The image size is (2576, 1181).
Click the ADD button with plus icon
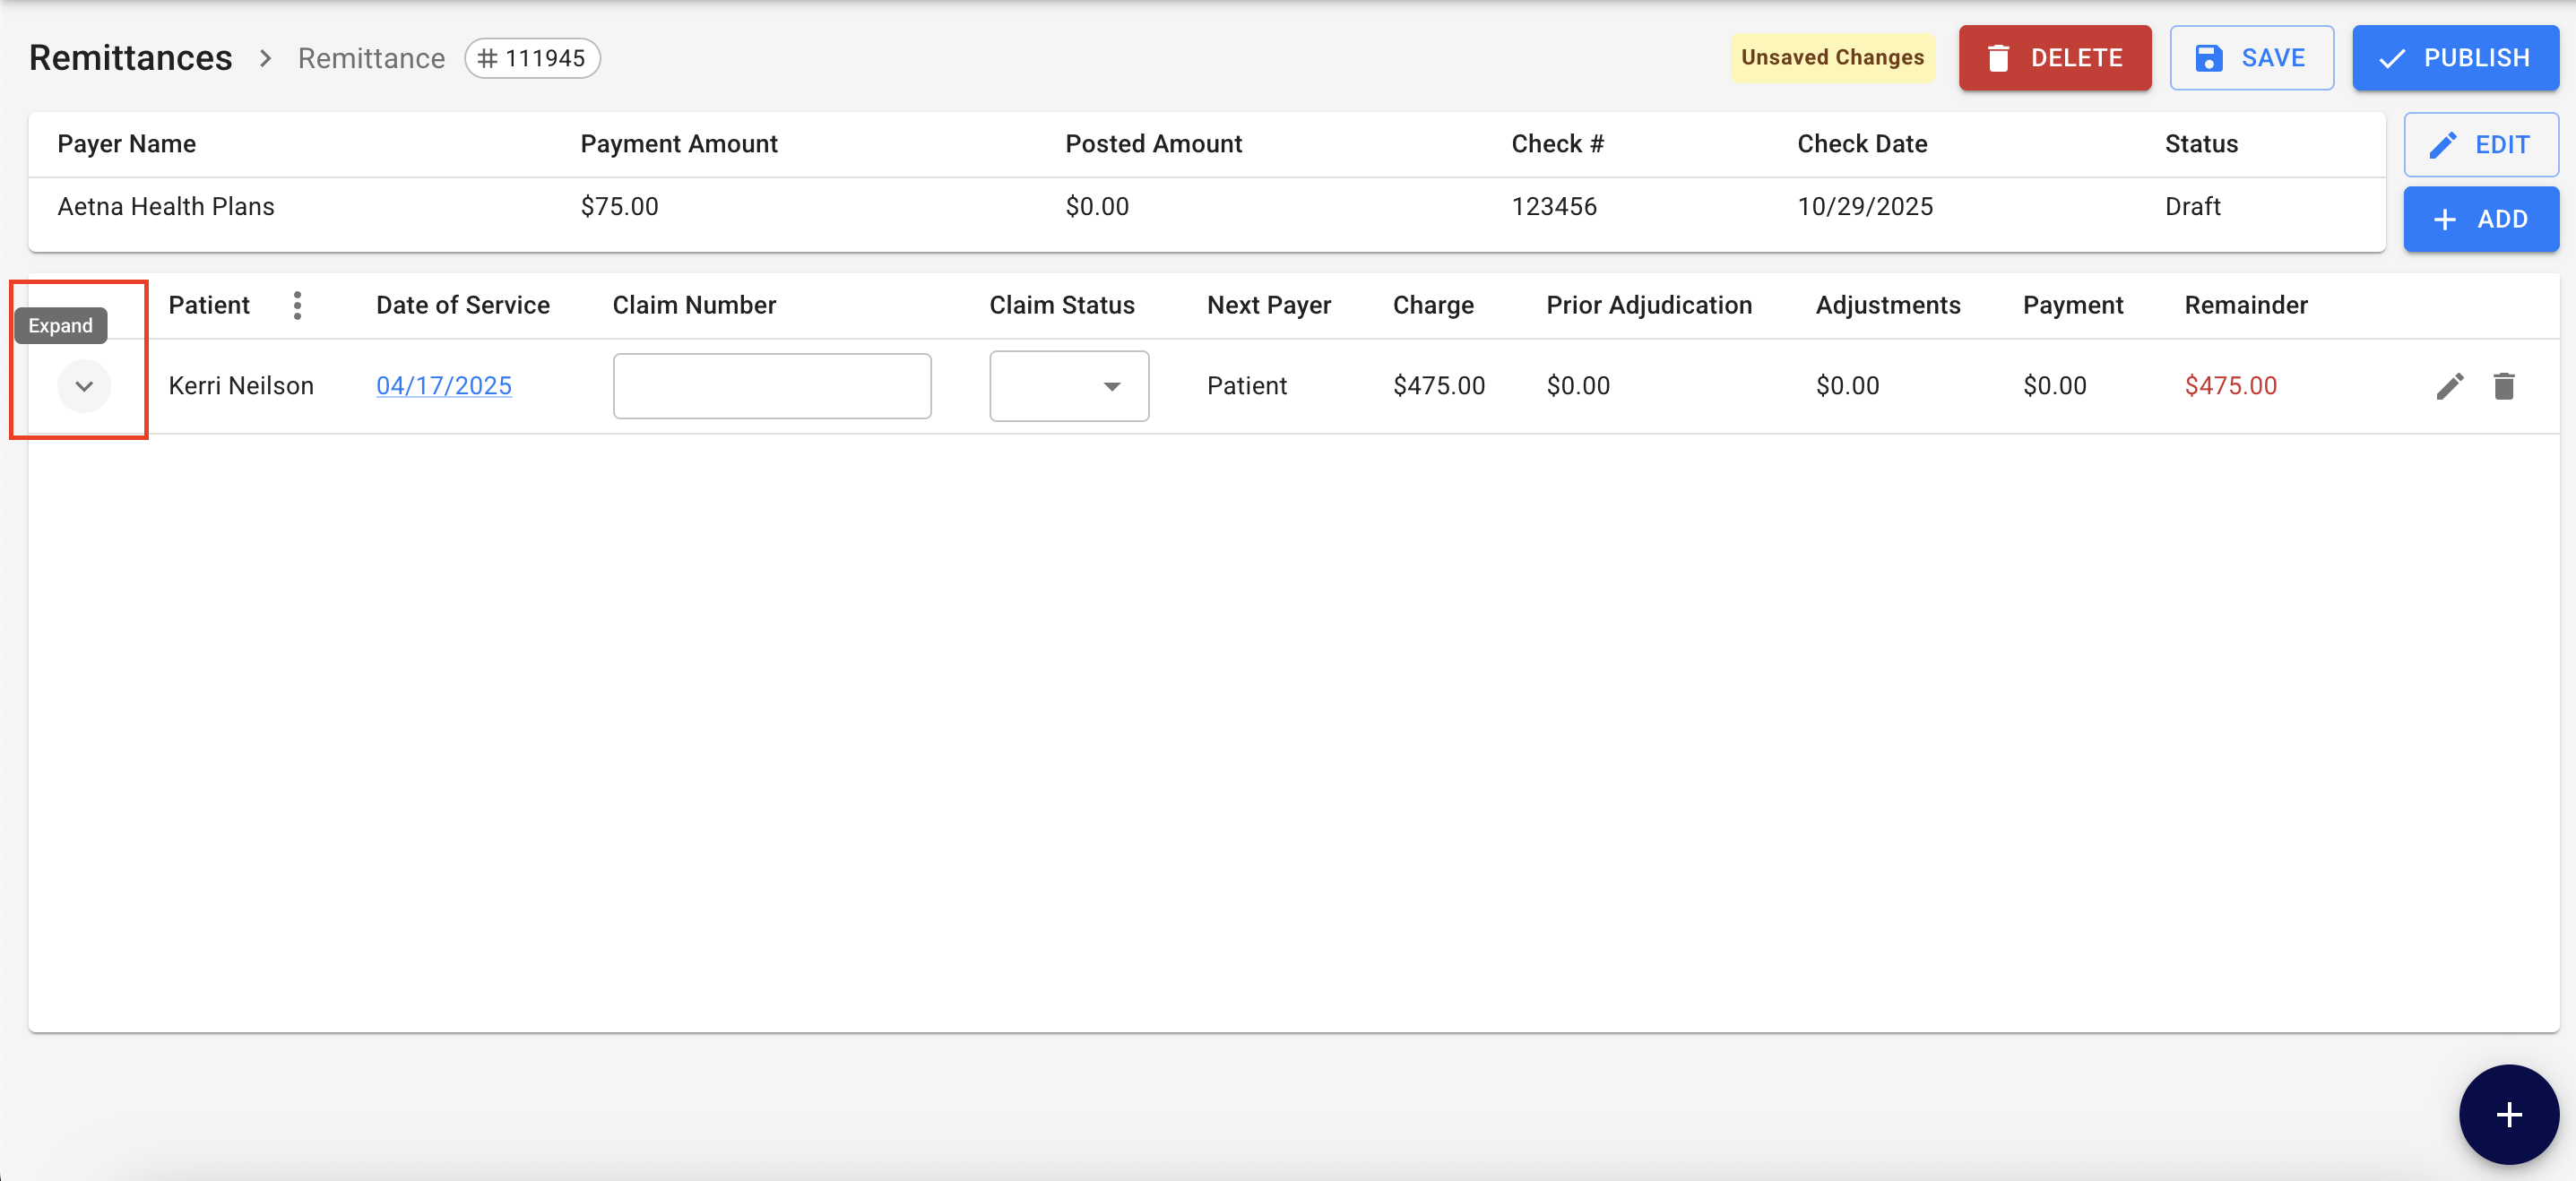(x=2480, y=219)
